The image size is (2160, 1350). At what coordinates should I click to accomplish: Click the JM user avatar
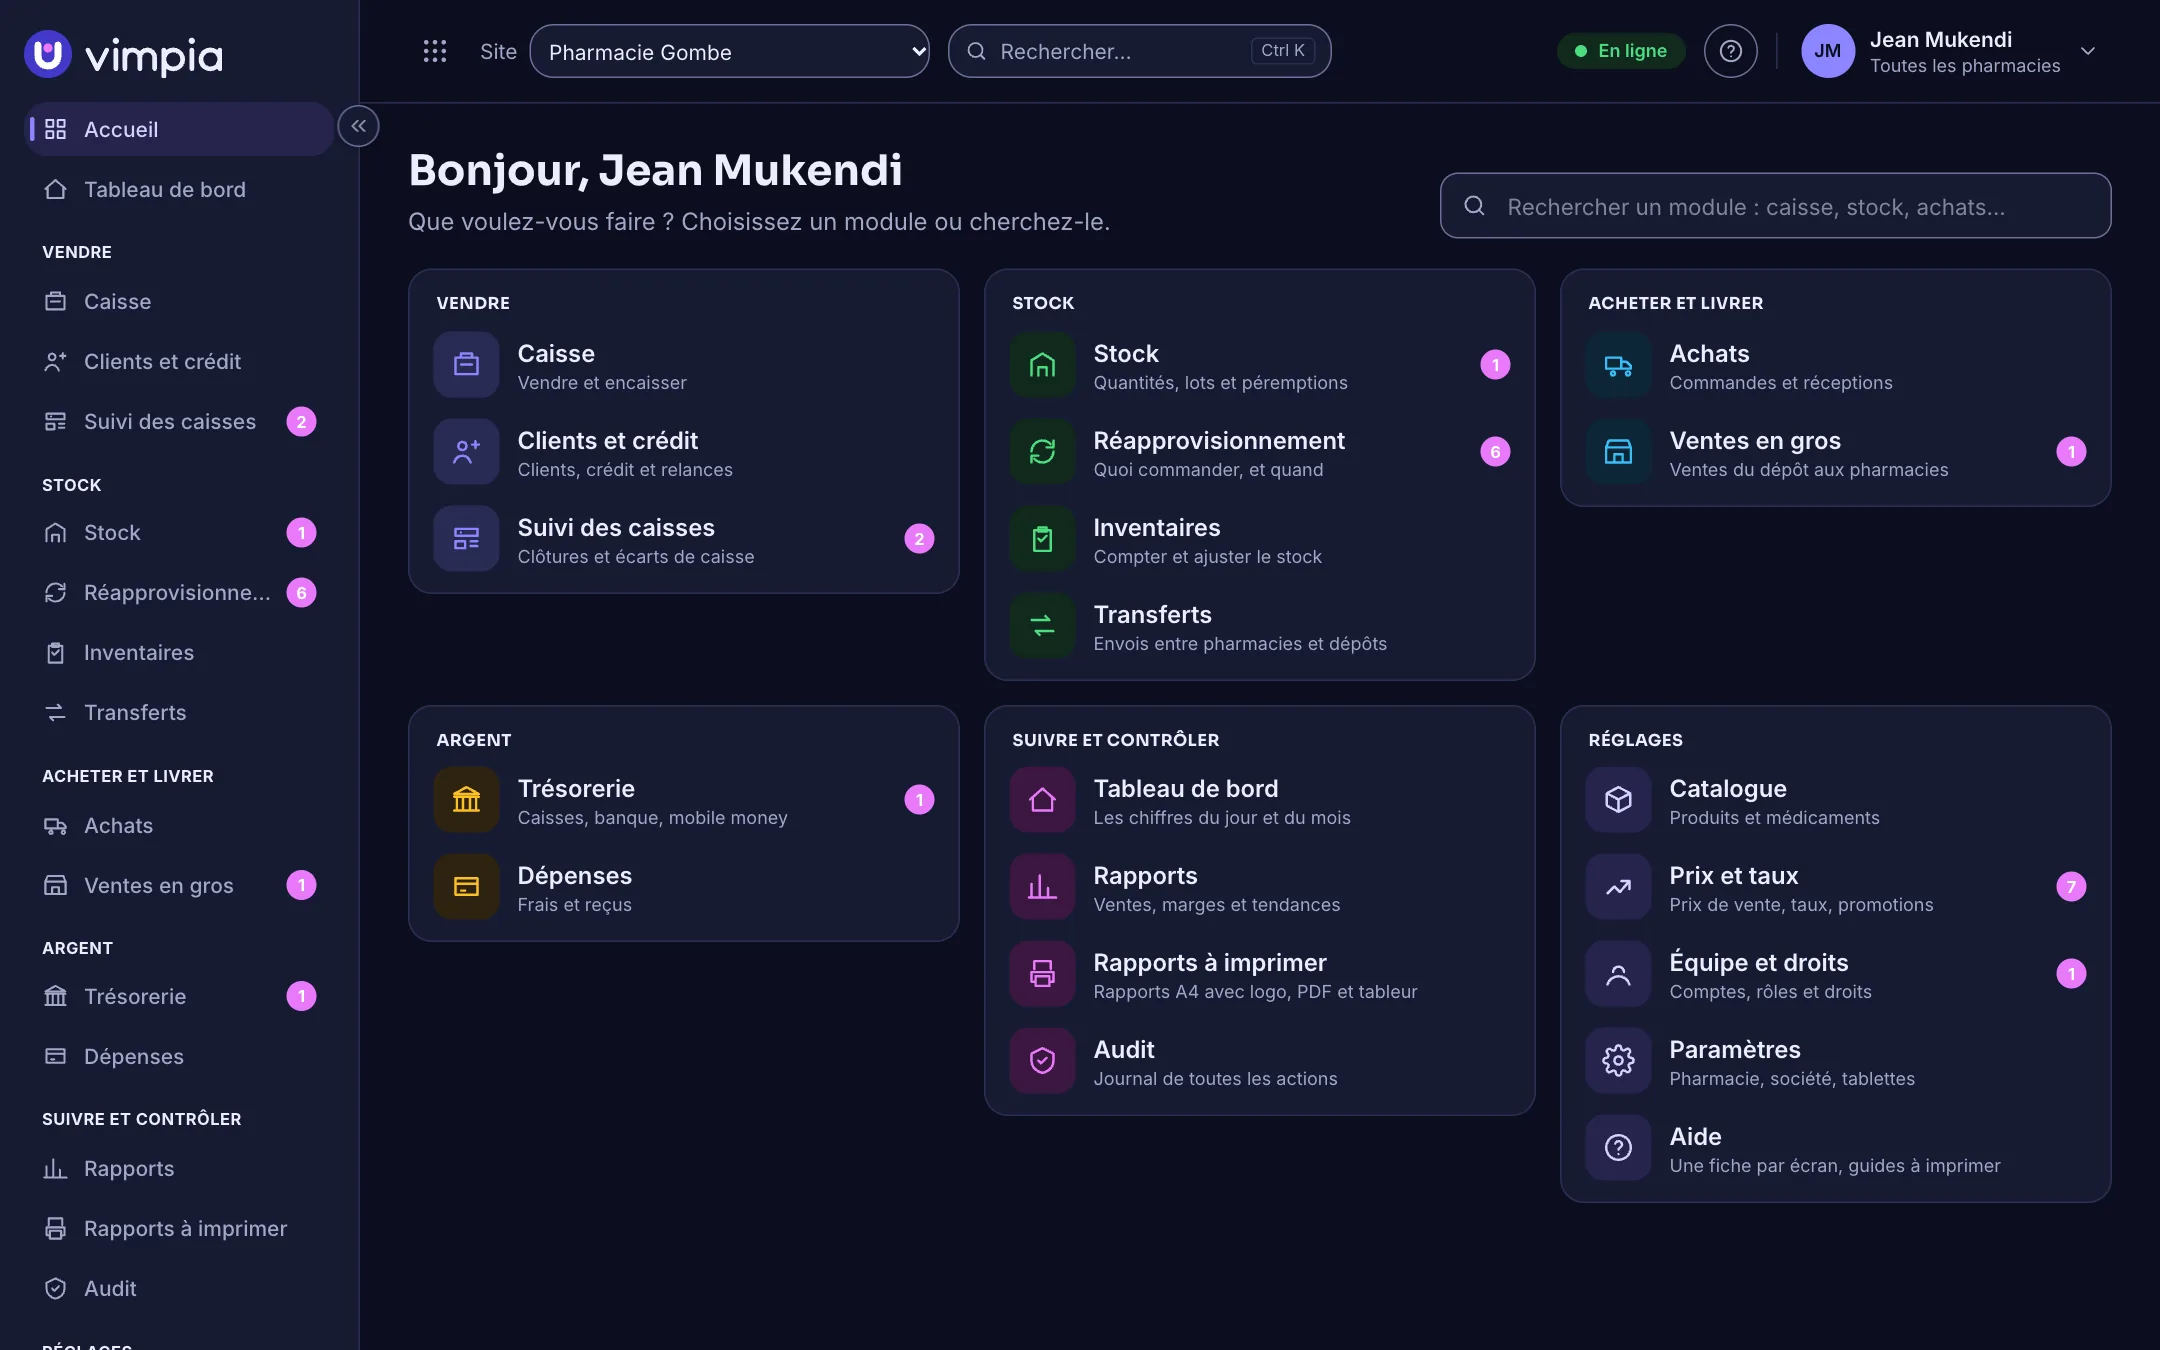coord(1827,51)
